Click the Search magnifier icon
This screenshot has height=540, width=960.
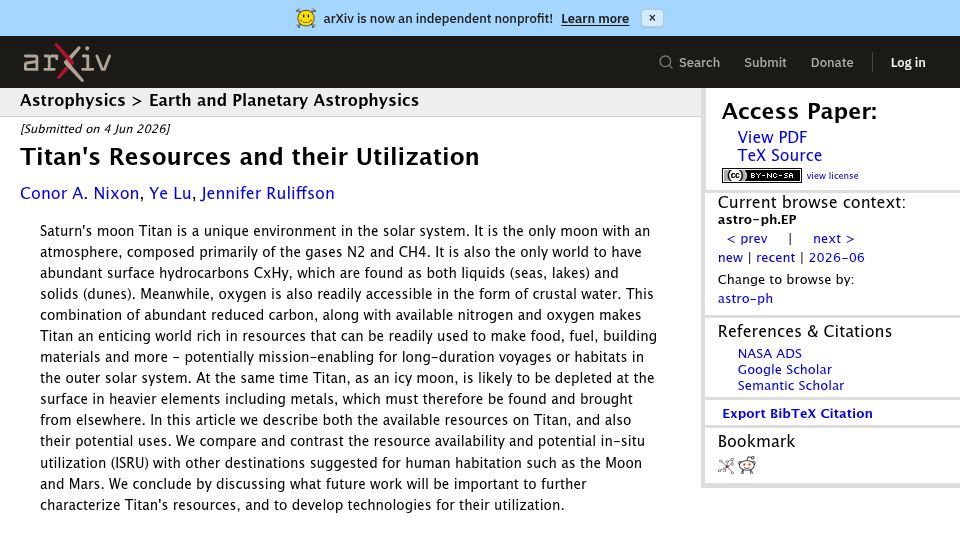coord(666,62)
